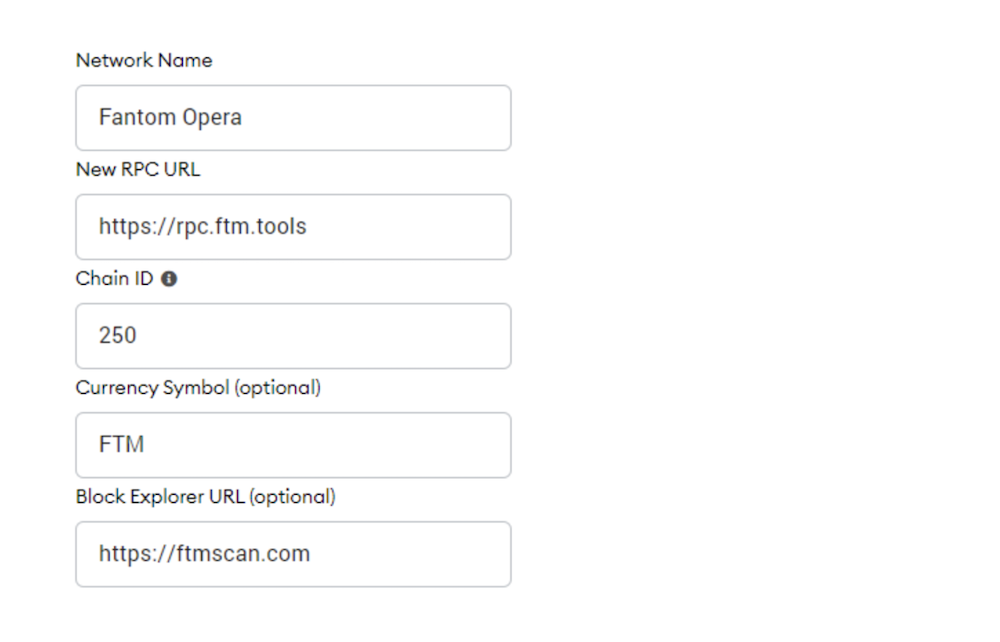
Task: Focus the Currency Symbol input field
Action: (x=293, y=445)
